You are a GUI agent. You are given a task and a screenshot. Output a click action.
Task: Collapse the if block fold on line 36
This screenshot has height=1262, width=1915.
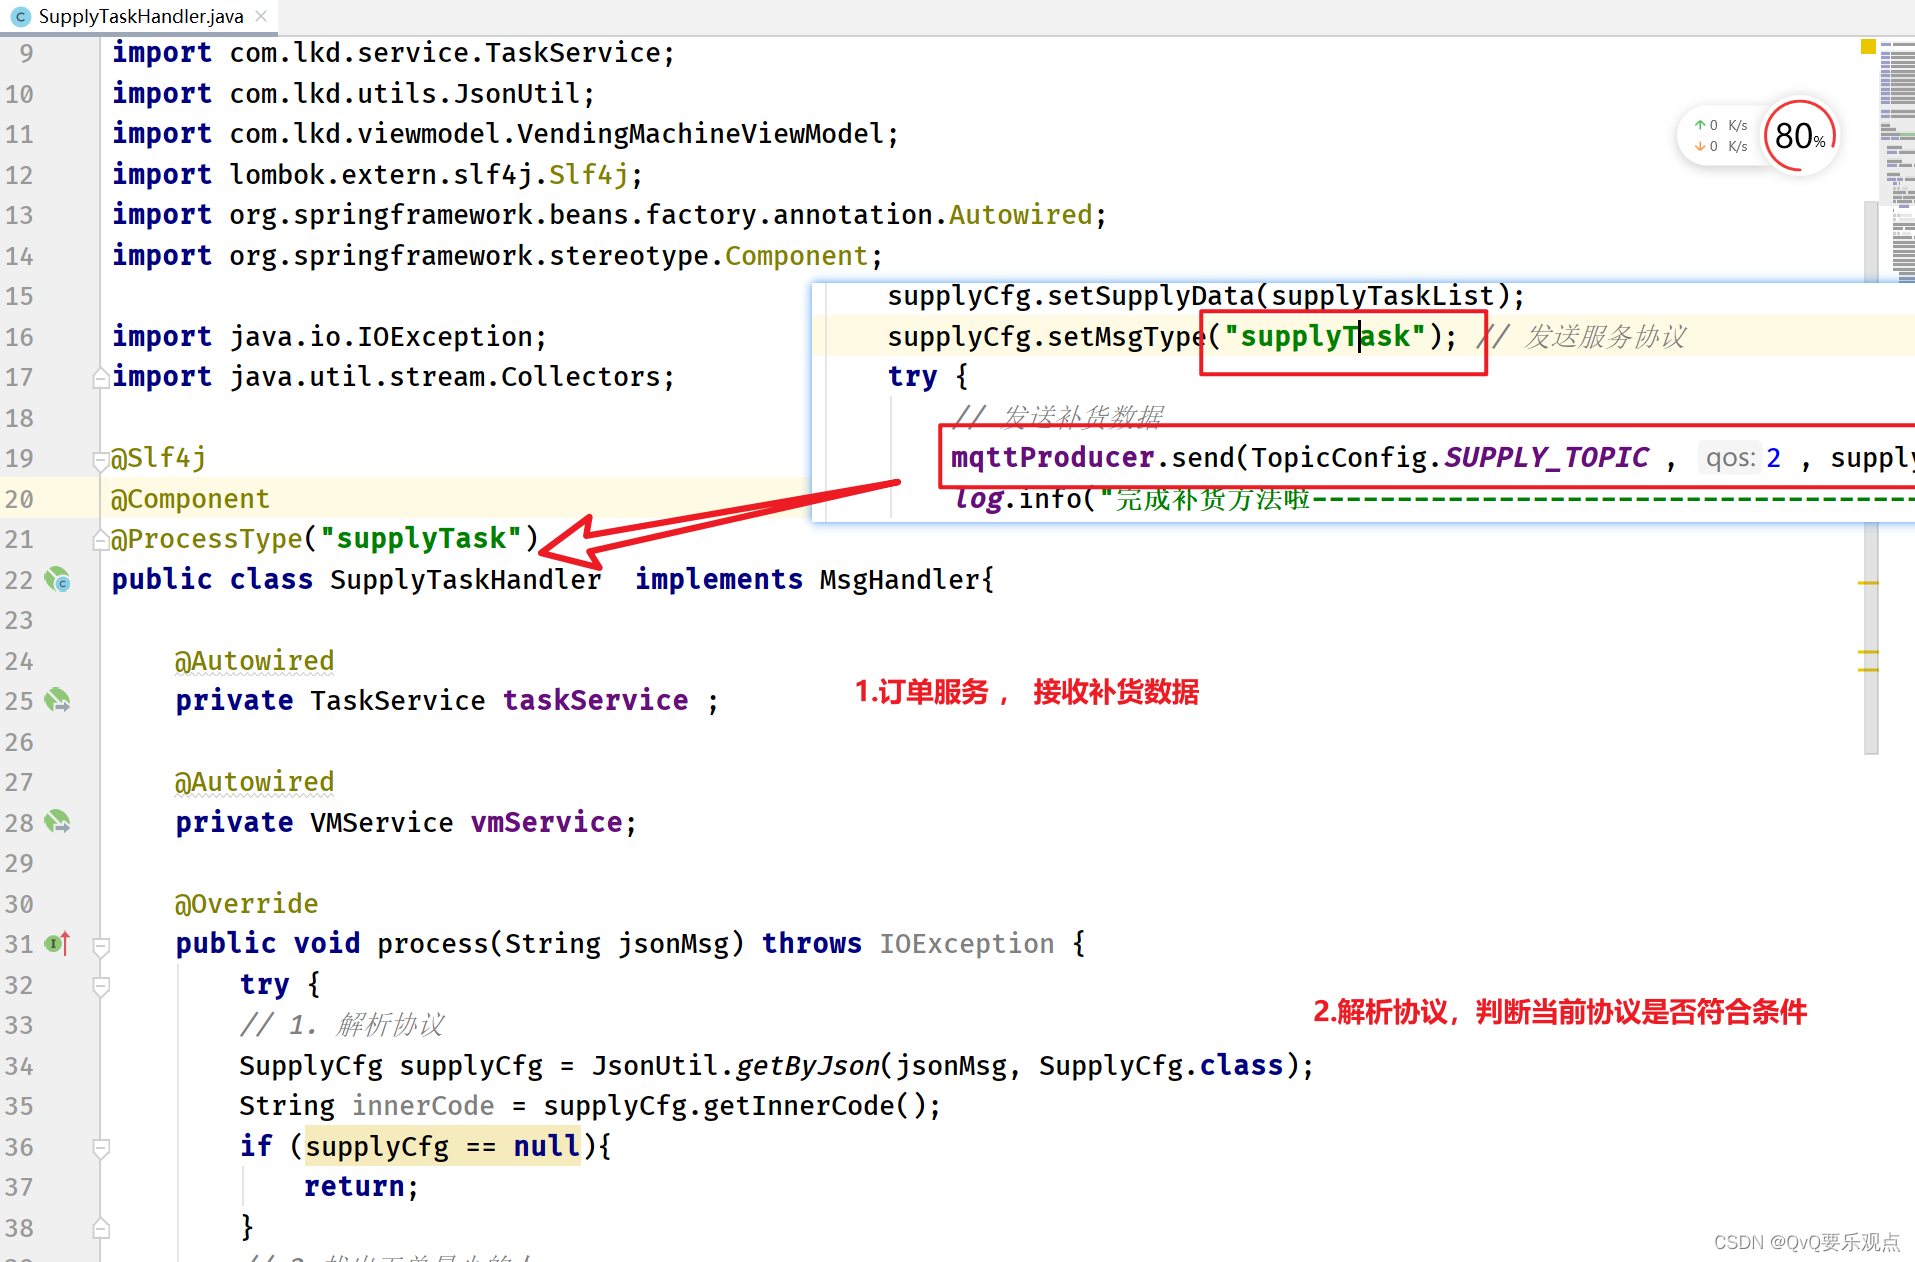101,1148
